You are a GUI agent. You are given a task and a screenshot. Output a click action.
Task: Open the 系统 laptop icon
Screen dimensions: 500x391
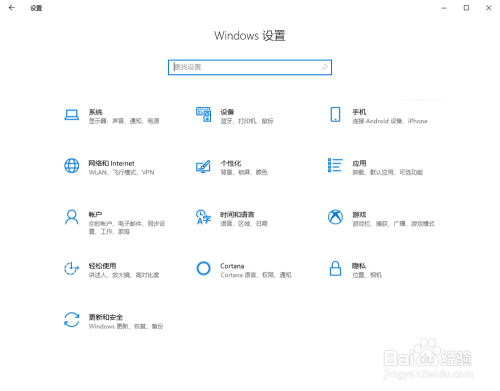(x=71, y=115)
